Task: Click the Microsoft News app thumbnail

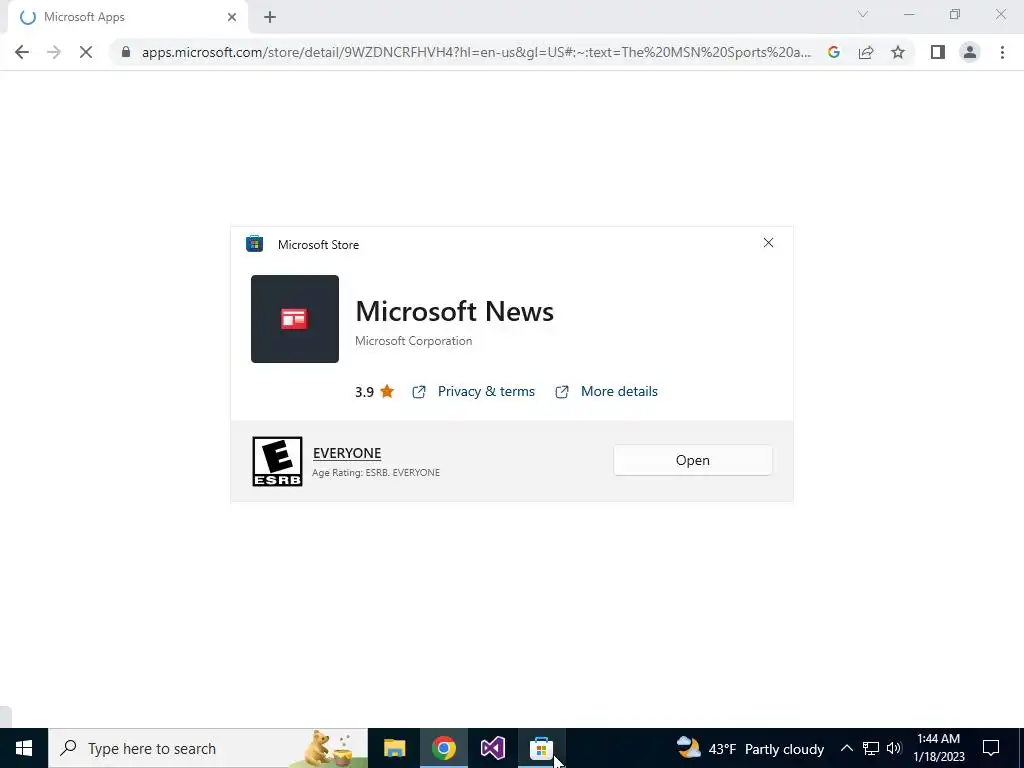Action: (x=295, y=319)
